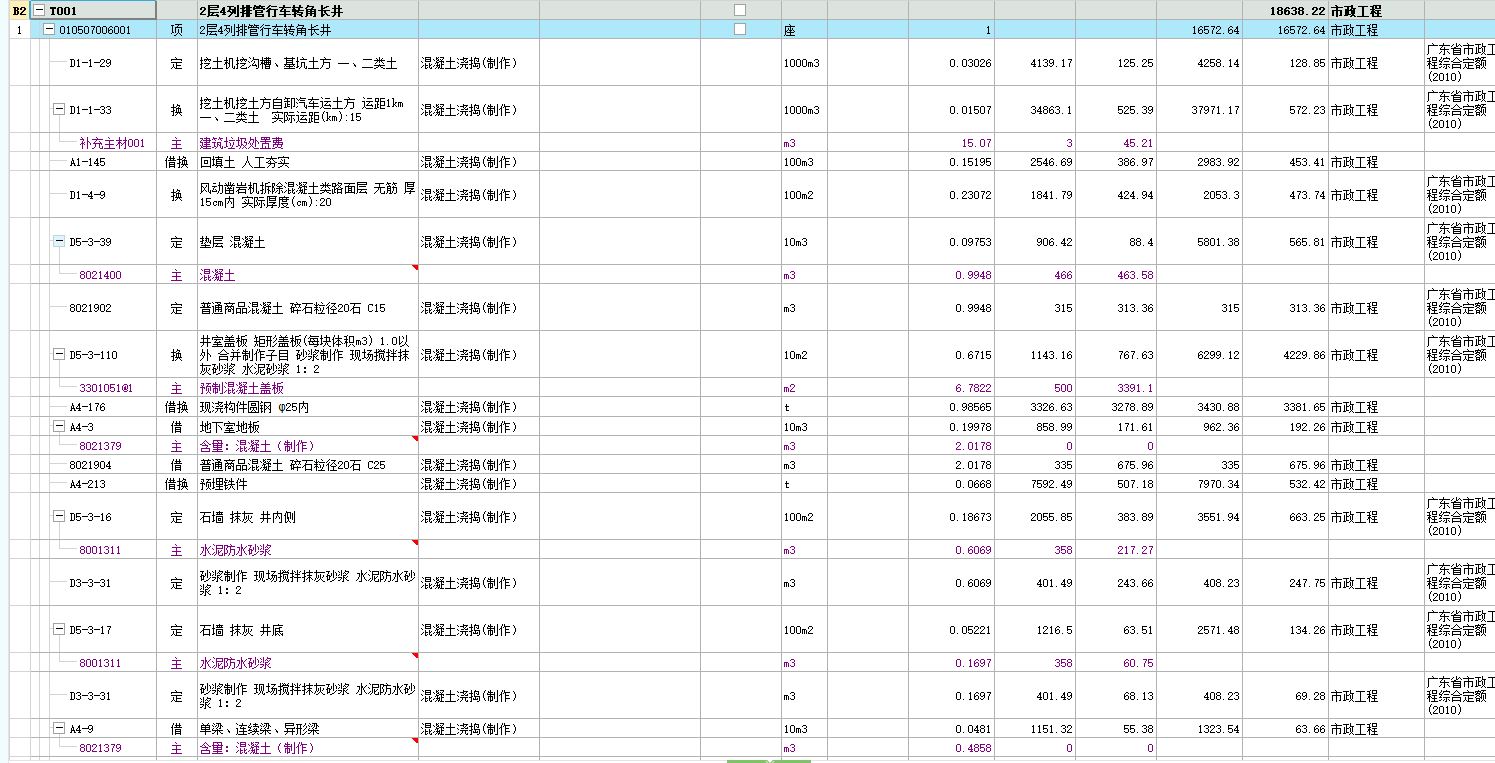1495x763 pixels.
Task: Click 借换 type cell in A4-213 row
Action: 177,484
